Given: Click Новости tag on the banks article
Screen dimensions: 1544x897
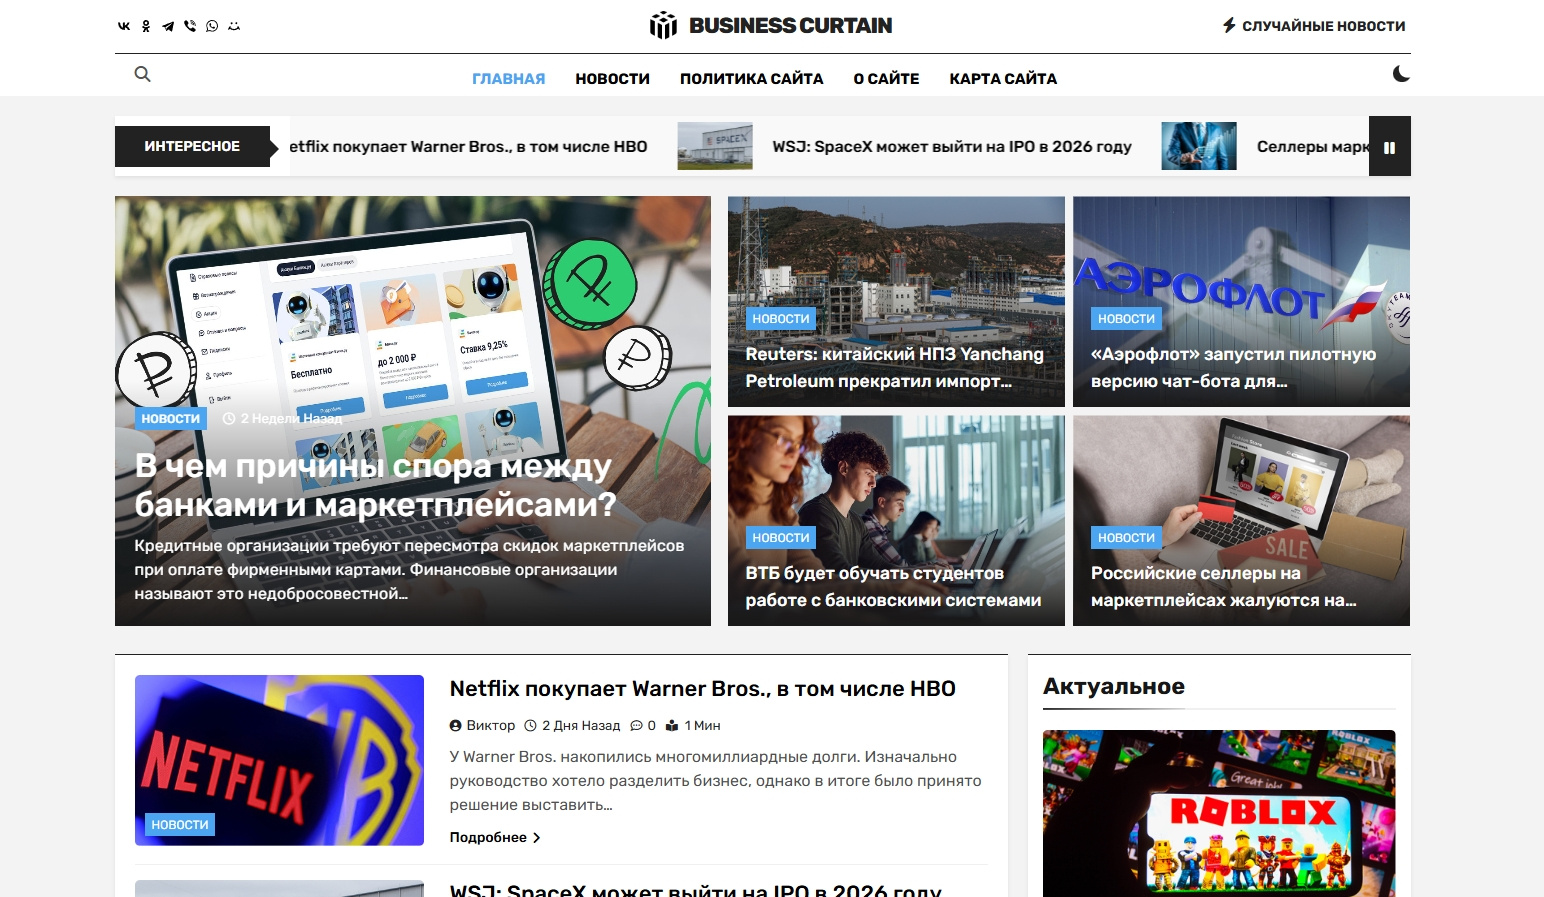Looking at the screenshot, I should 171,418.
